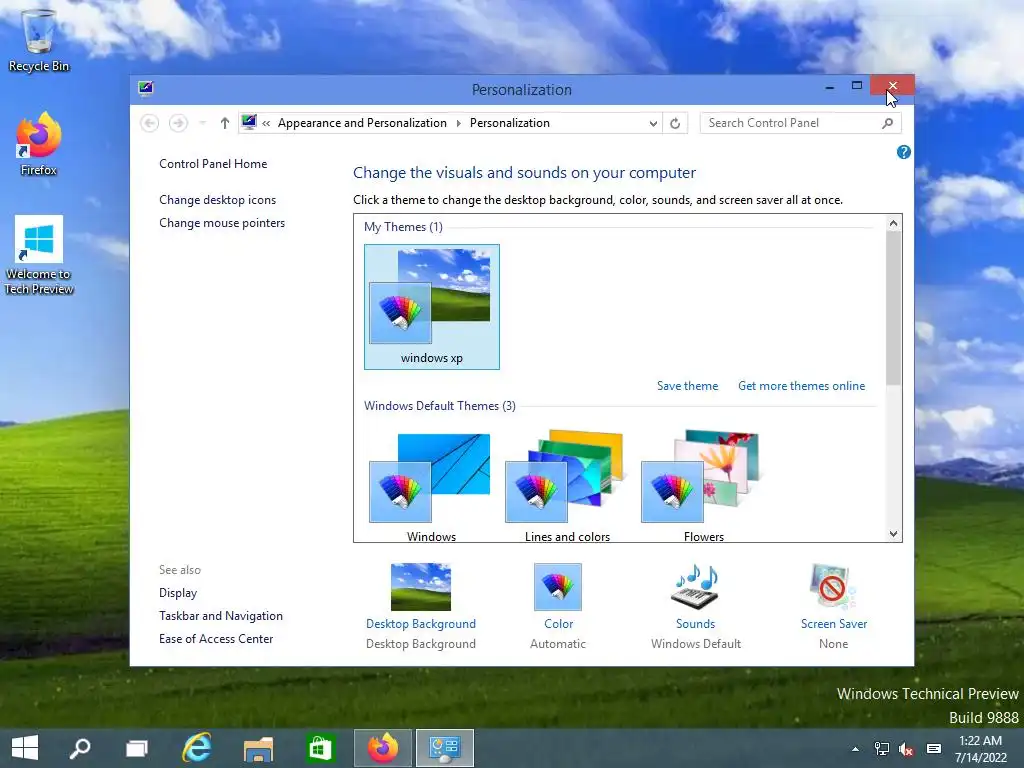
Task: Open help with the blue question mark
Action: [904, 152]
